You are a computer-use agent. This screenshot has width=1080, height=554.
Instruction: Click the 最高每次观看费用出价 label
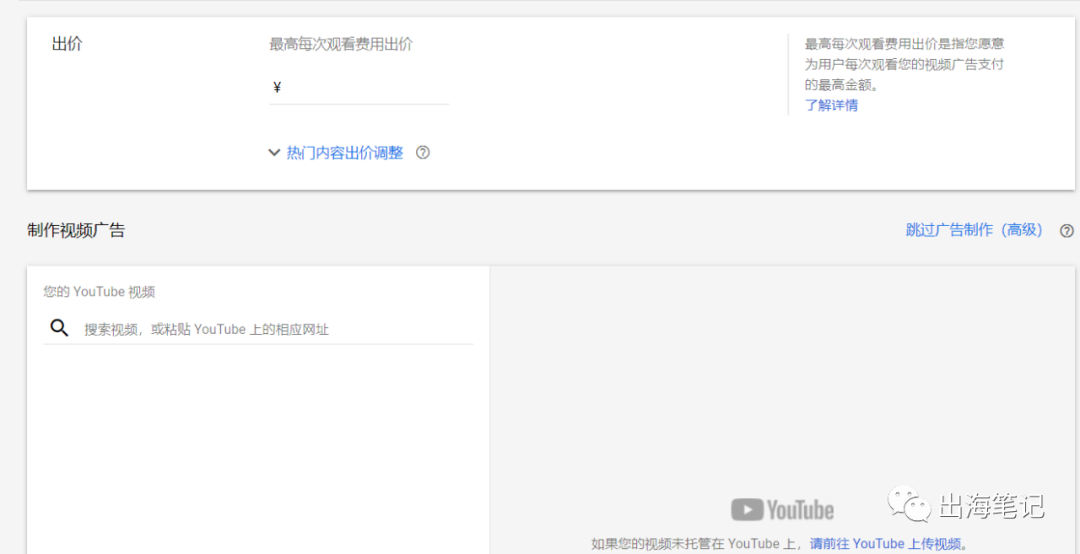(x=341, y=45)
